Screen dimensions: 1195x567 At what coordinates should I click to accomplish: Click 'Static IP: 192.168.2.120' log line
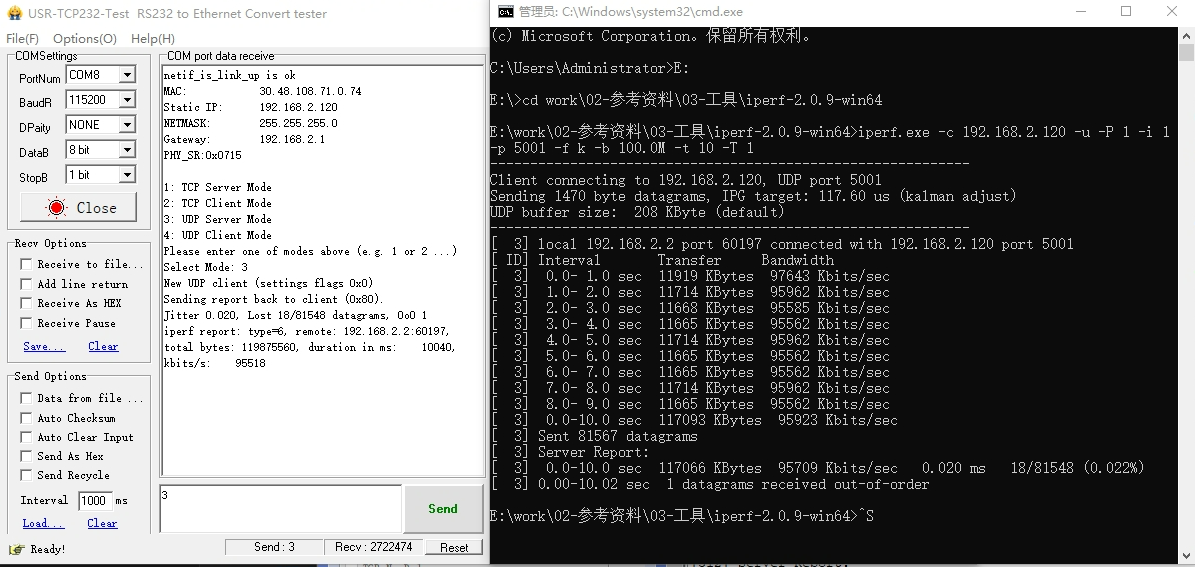(x=250, y=107)
